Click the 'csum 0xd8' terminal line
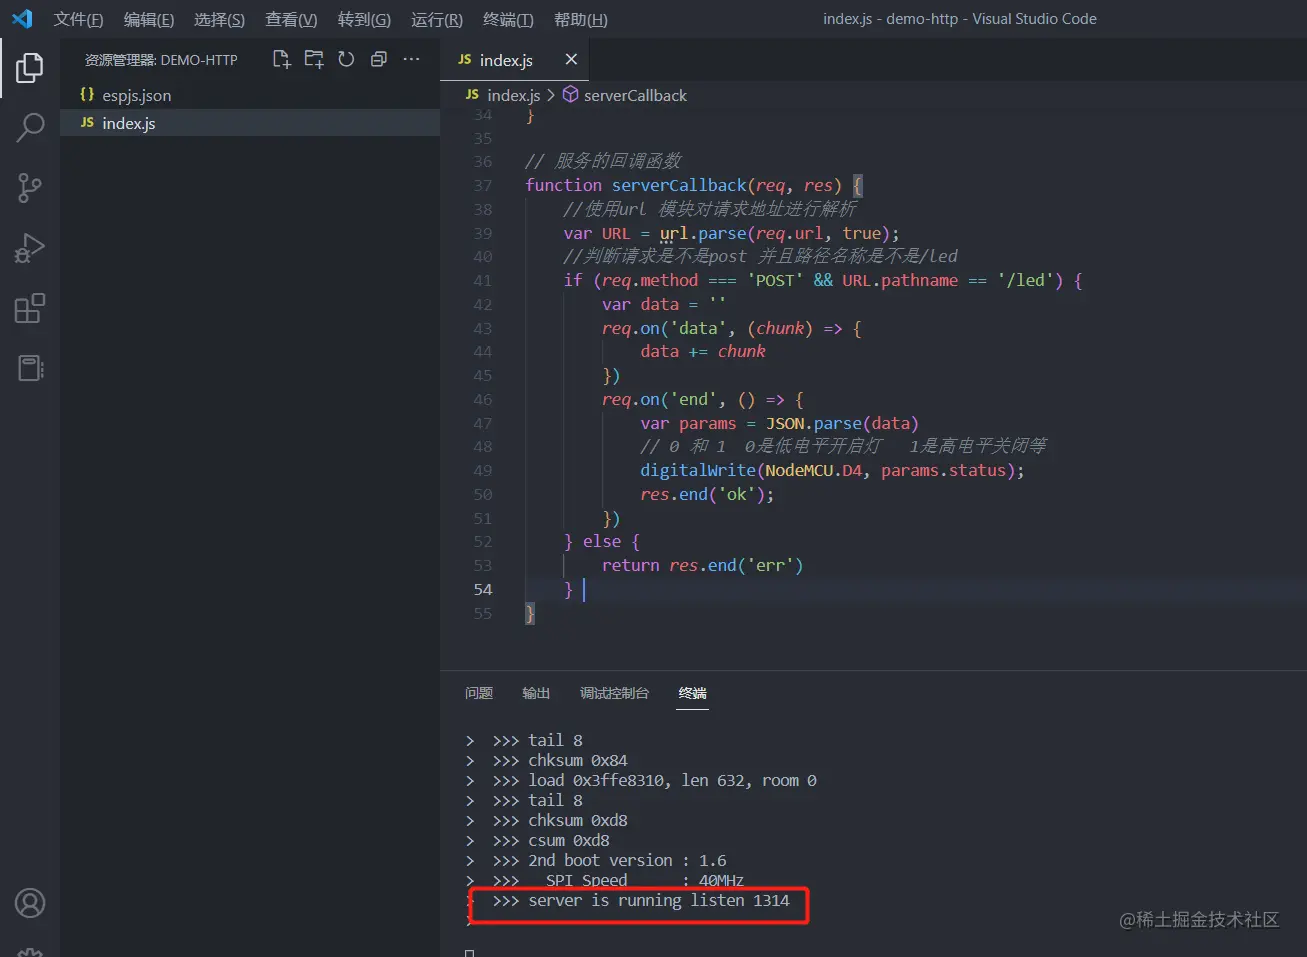 (569, 840)
